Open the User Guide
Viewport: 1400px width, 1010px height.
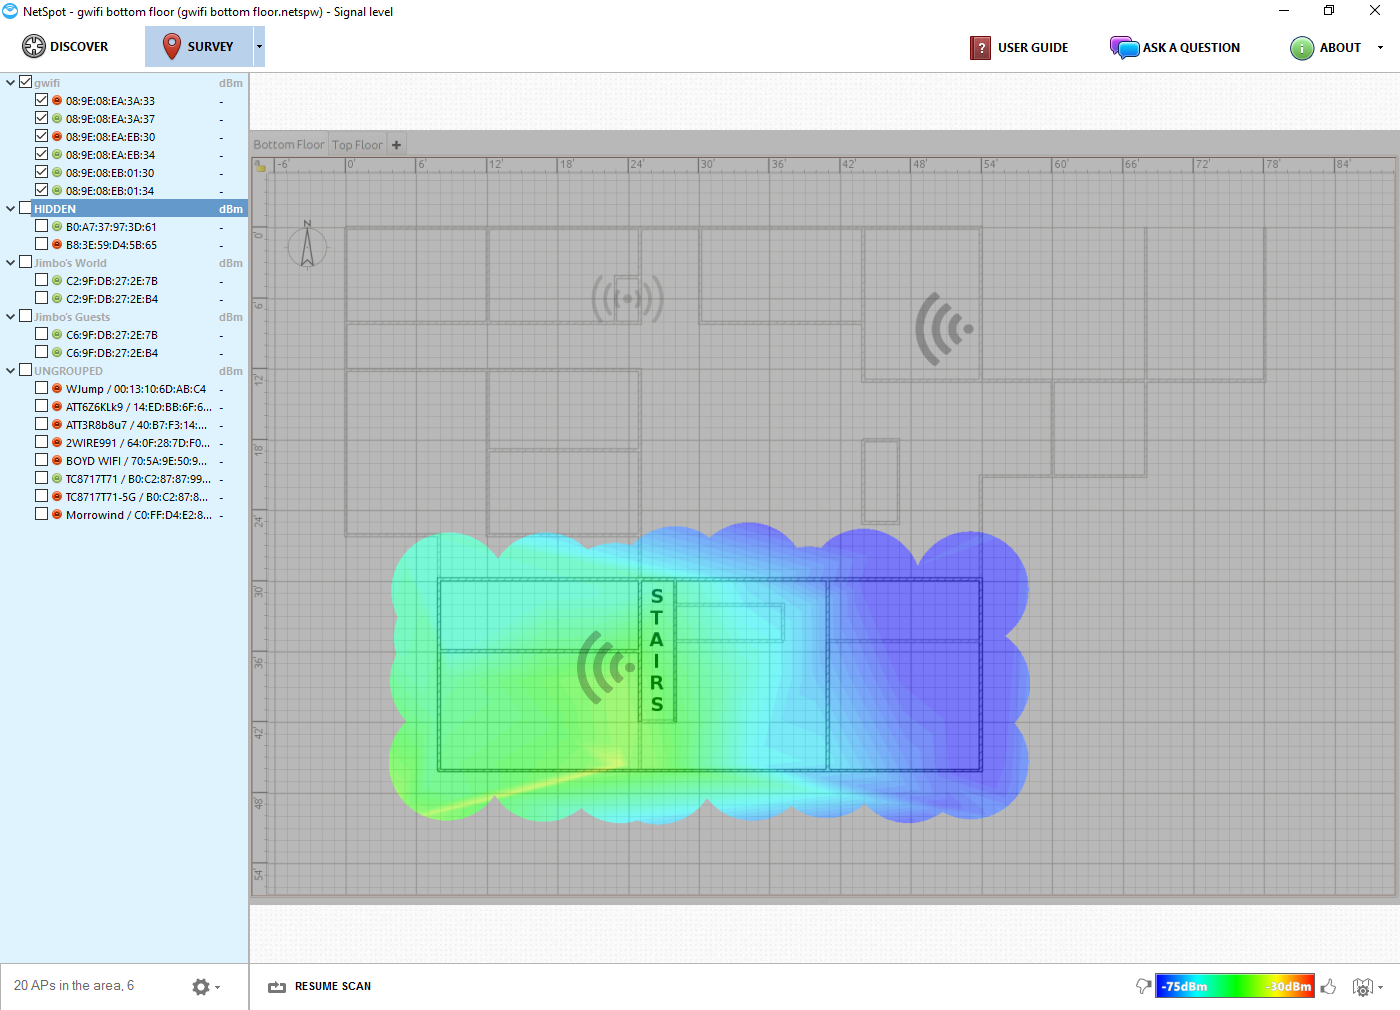coord(1033,47)
